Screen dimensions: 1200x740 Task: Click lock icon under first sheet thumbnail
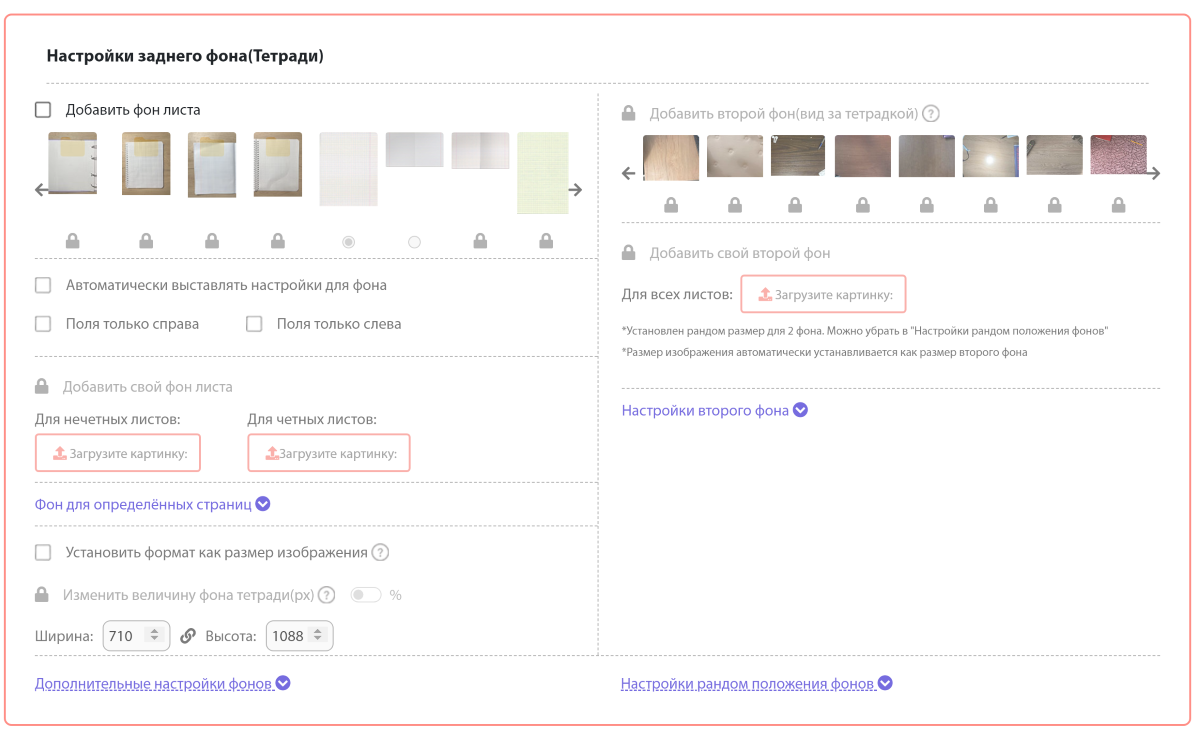[x=72, y=241]
